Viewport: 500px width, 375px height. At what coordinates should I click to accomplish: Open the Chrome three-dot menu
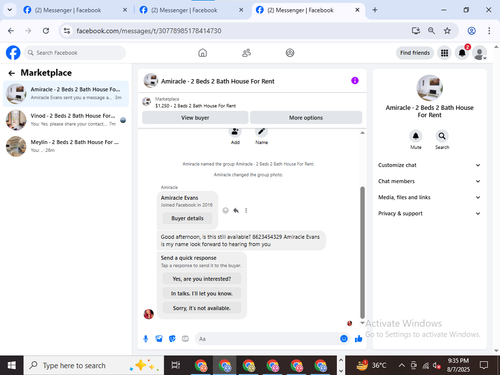coord(489,31)
